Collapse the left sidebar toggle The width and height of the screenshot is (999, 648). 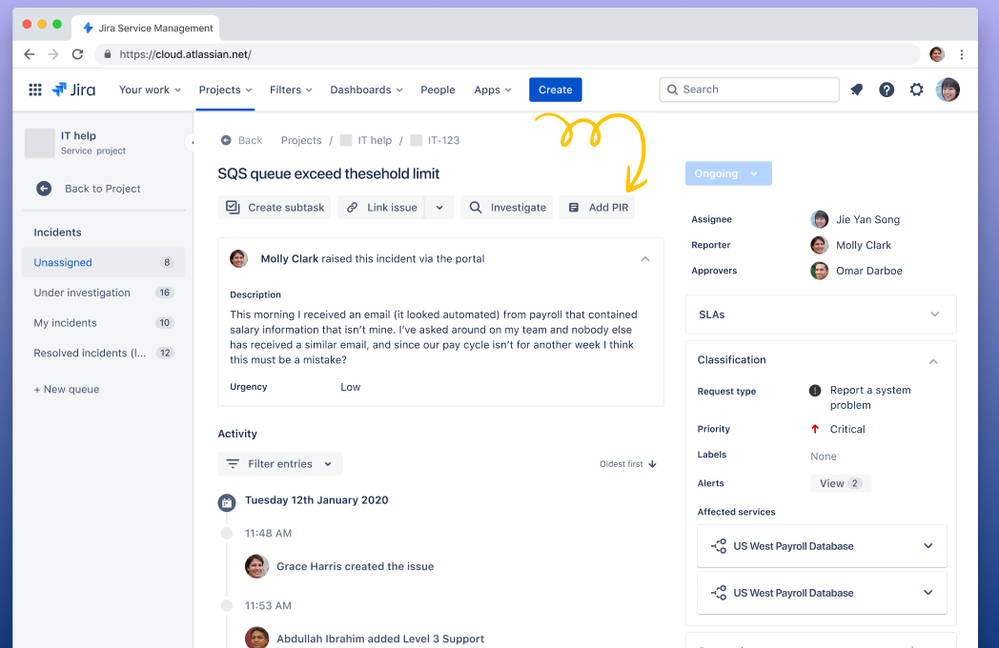tap(192, 142)
